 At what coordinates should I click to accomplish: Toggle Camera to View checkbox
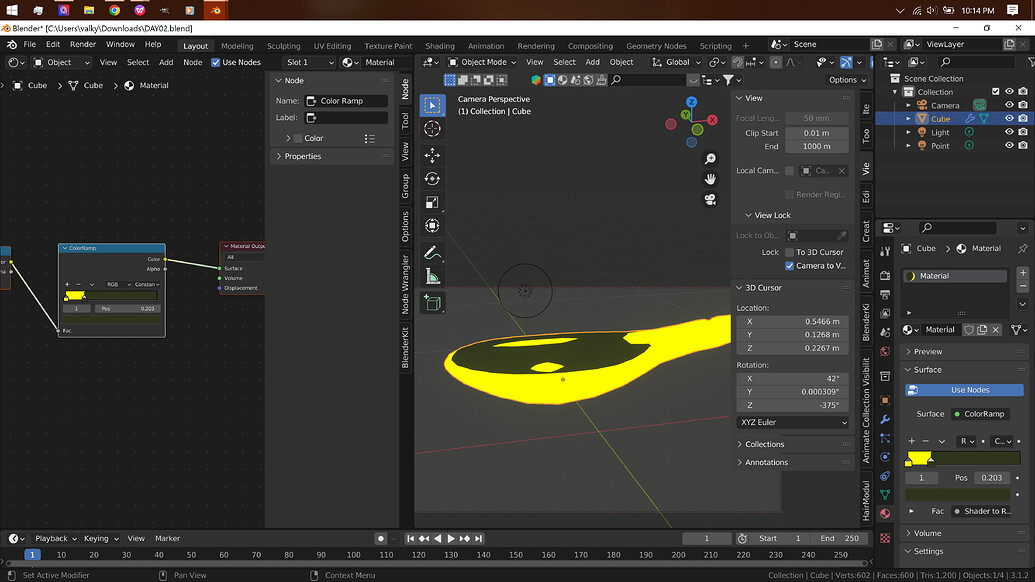[x=789, y=266]
